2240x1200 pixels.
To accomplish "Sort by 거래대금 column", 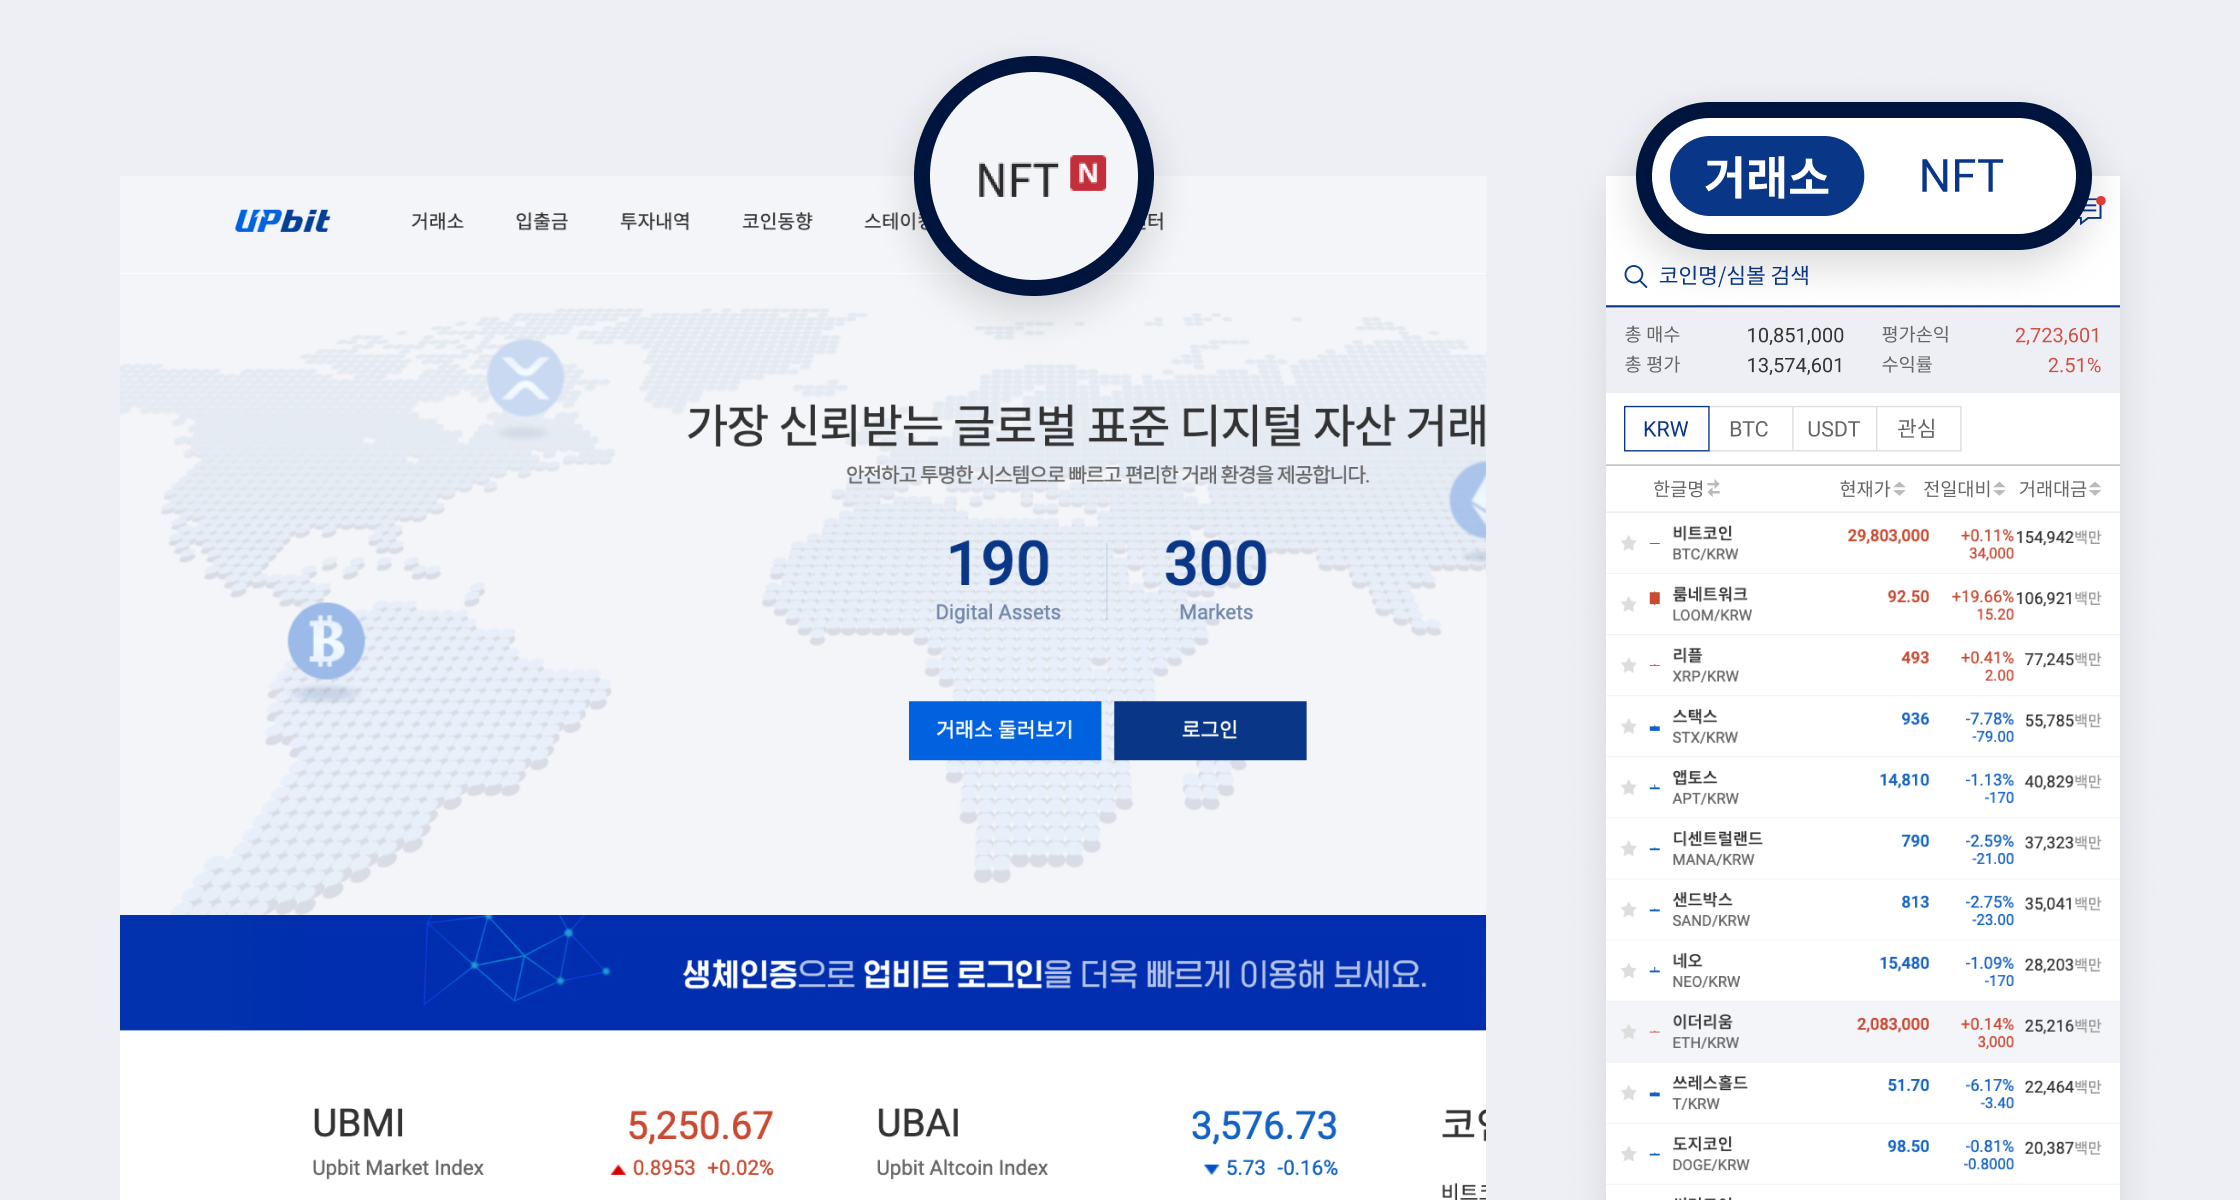I will point(2059,488).
